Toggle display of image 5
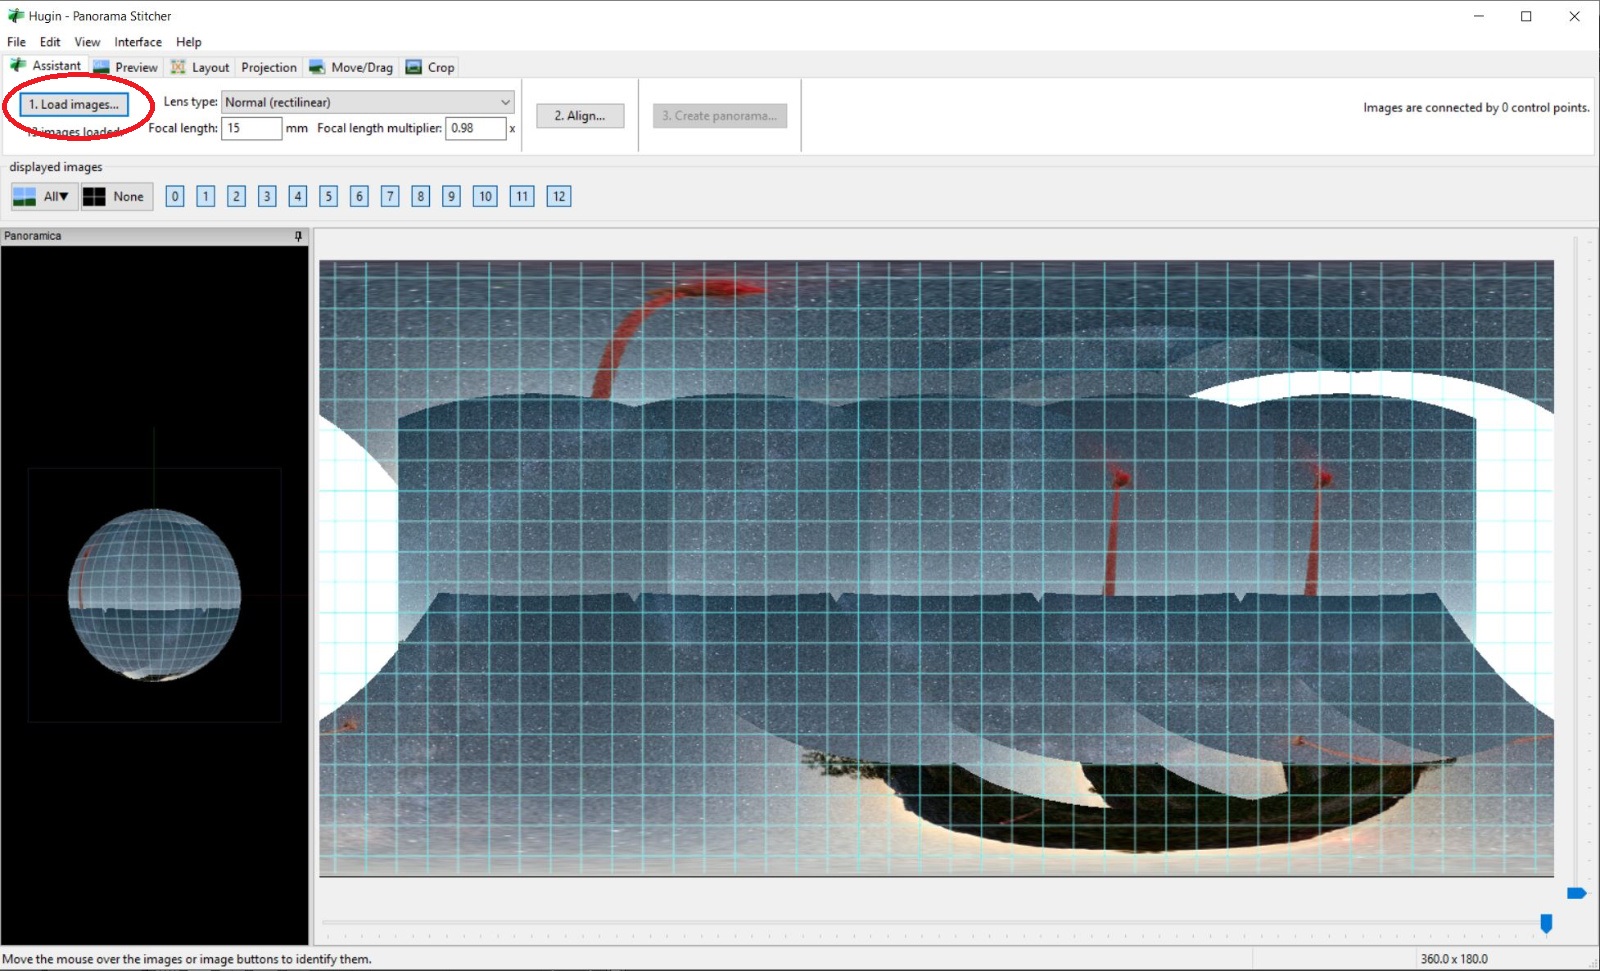 [328, 196]
